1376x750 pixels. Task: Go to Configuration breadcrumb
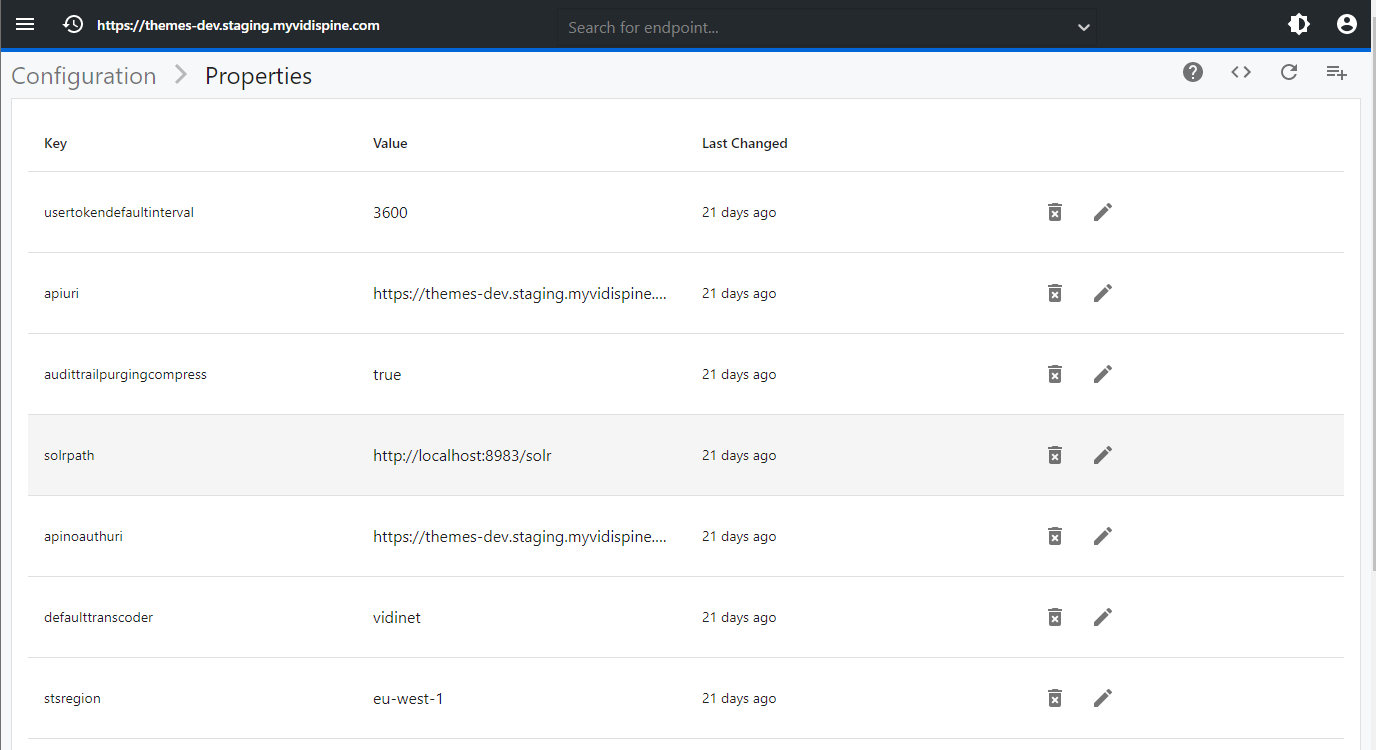point(84,76)
